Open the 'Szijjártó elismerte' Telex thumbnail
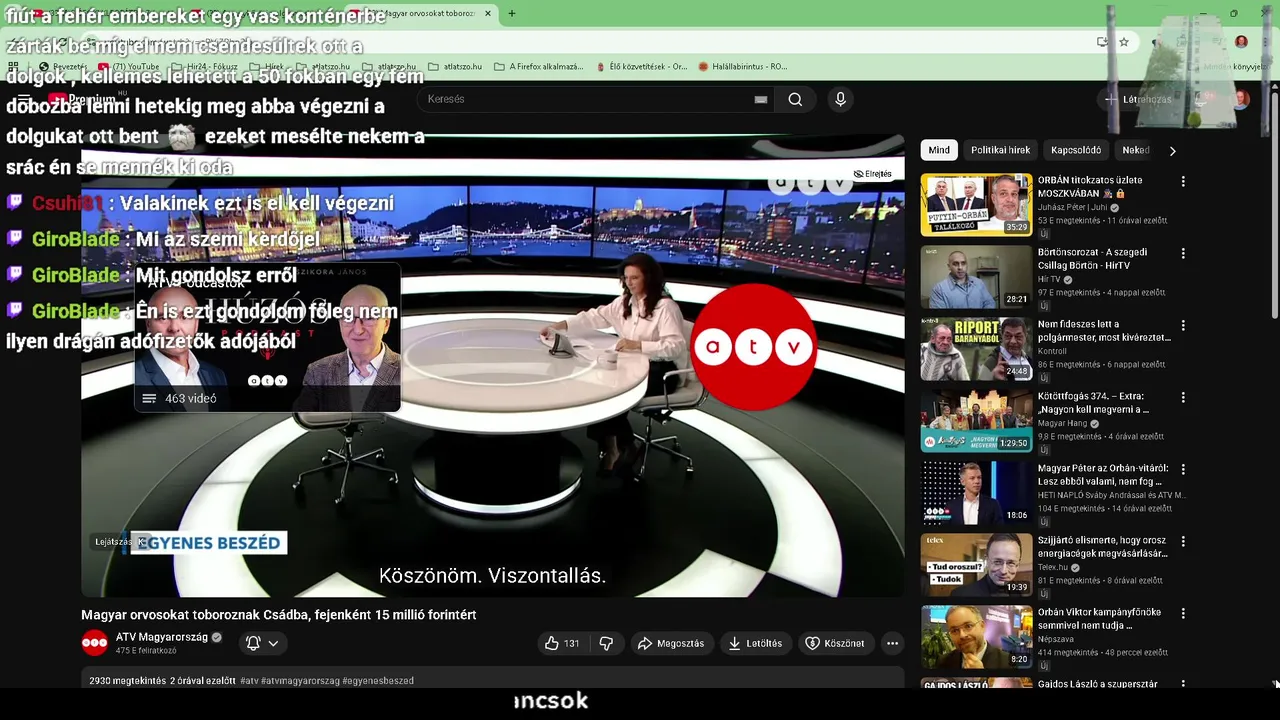1280x720 pixels. coord(976,565)
